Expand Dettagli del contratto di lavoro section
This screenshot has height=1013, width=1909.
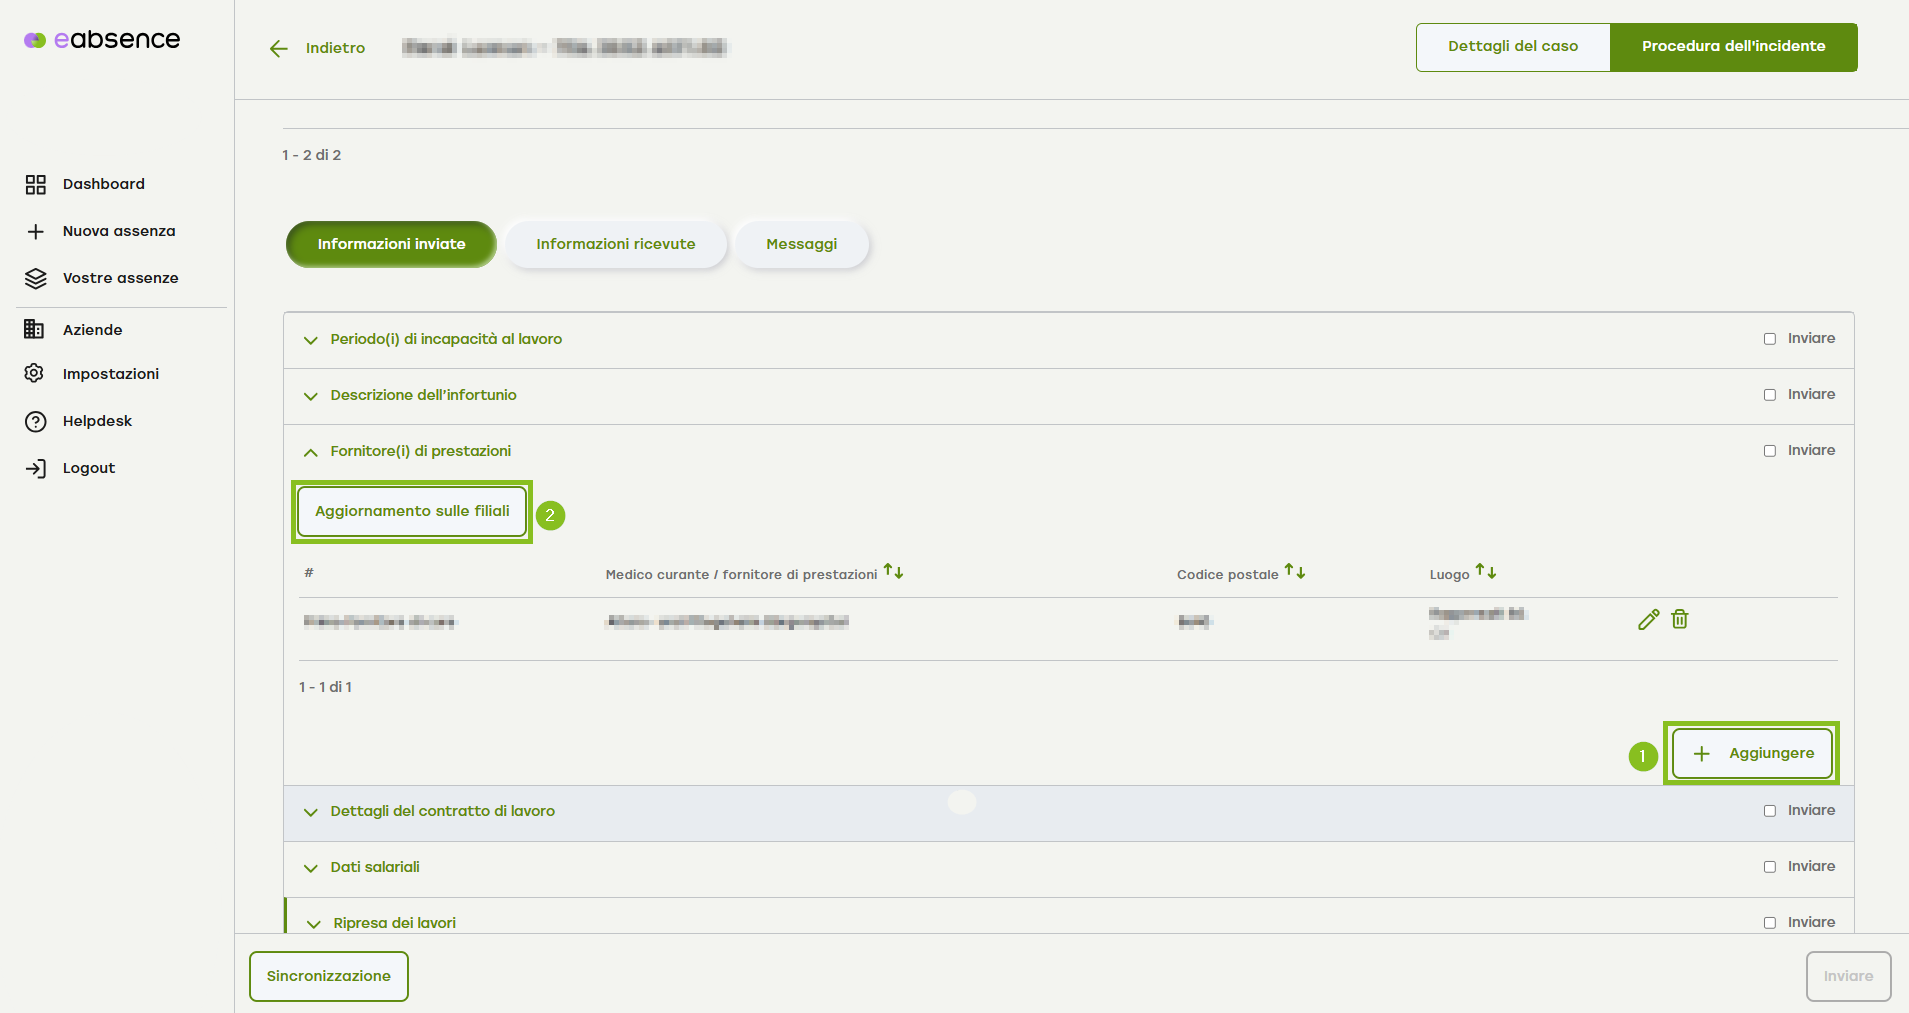pos(311,812)
